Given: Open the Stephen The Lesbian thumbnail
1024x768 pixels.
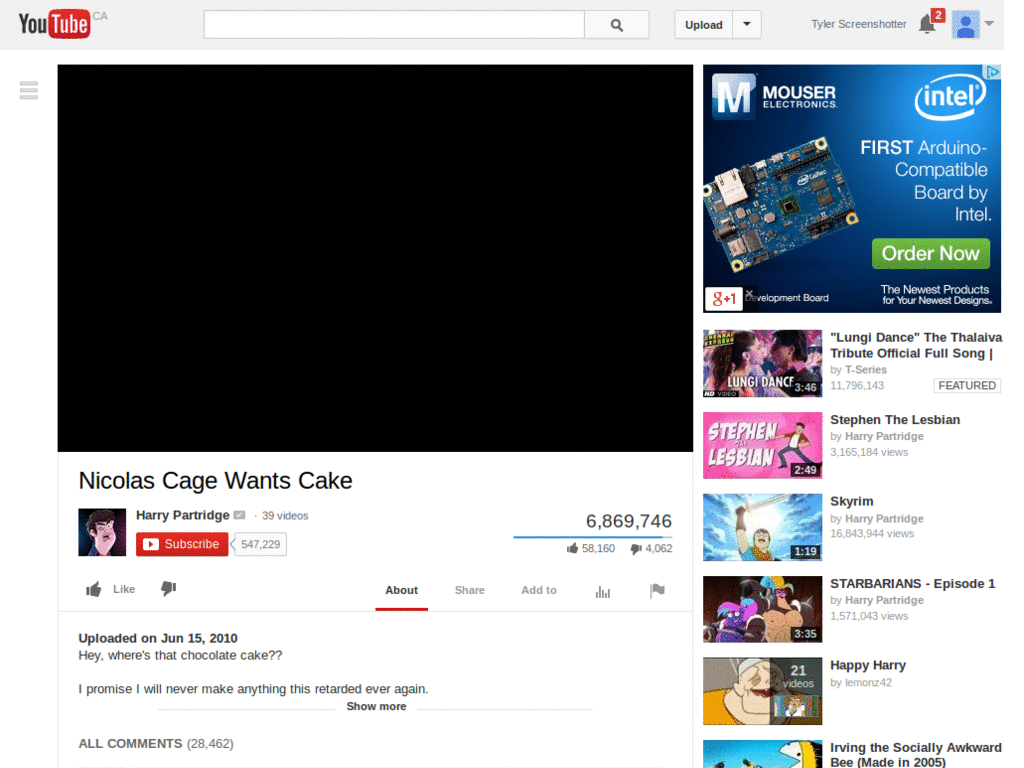Looking at the screenshot, I should [x=762, y=445].
